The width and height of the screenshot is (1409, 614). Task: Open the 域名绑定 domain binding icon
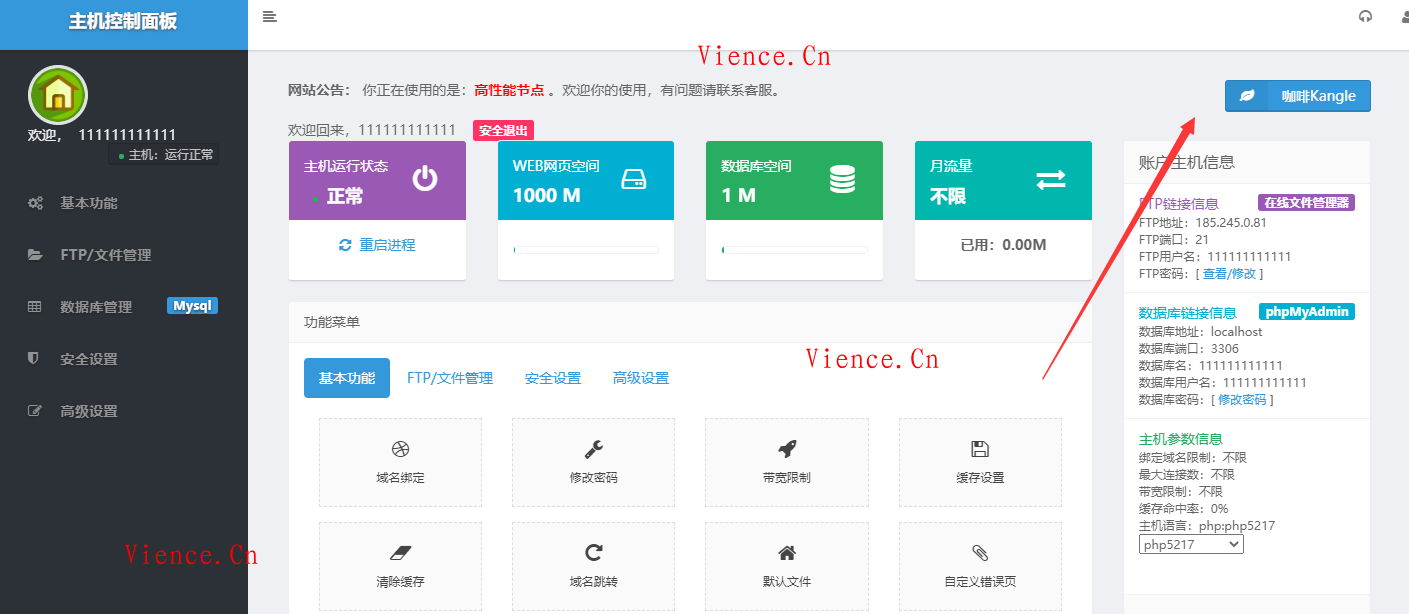tap(400, 462)
